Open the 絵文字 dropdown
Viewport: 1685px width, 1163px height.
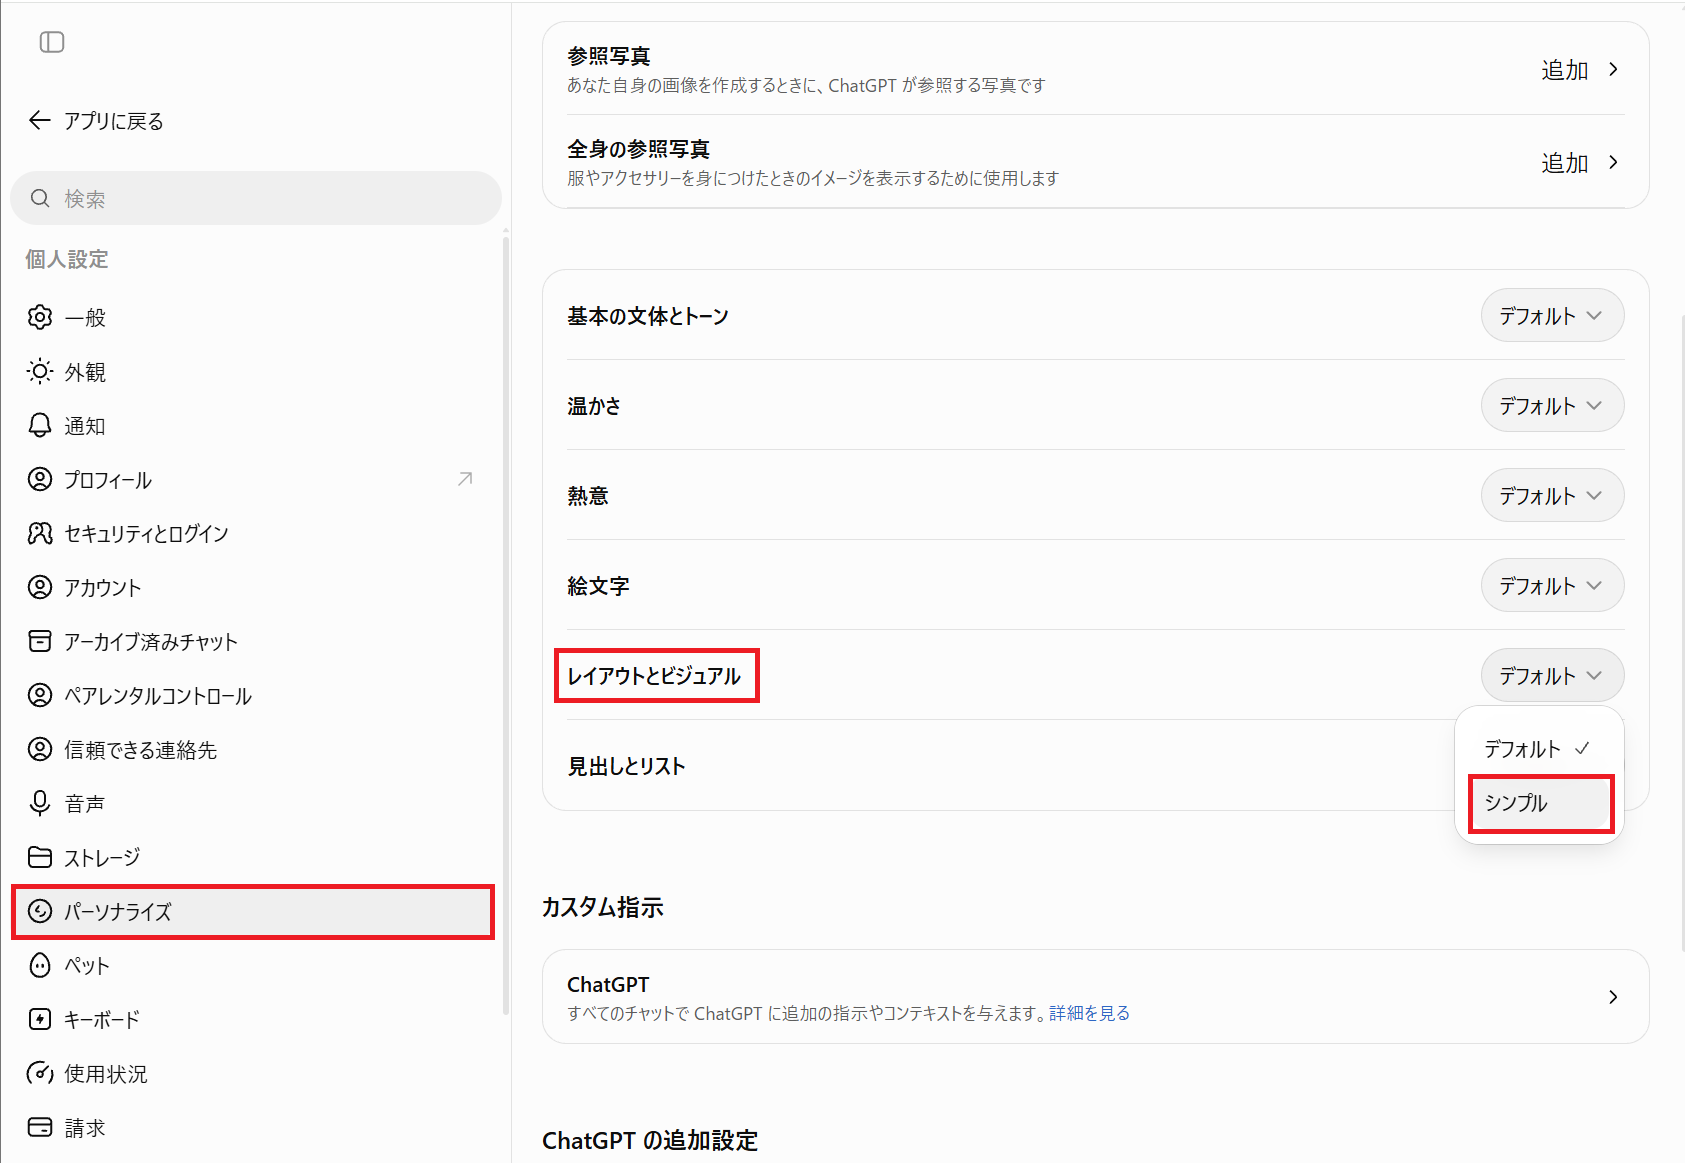[1552, 585]
